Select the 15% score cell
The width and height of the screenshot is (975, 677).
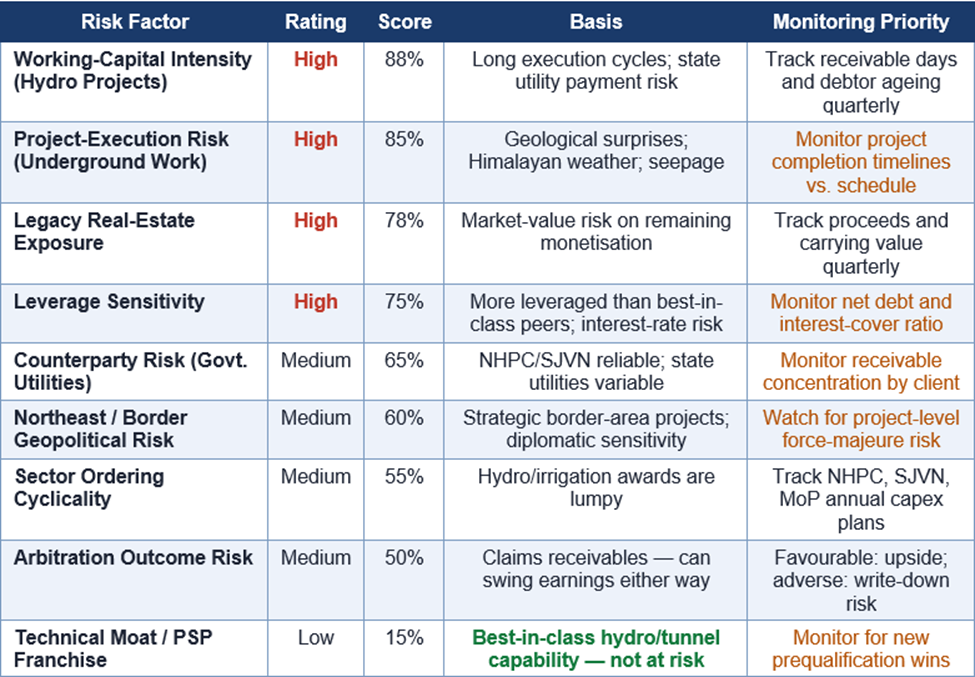pyautogui.click(x=404, y=637)
